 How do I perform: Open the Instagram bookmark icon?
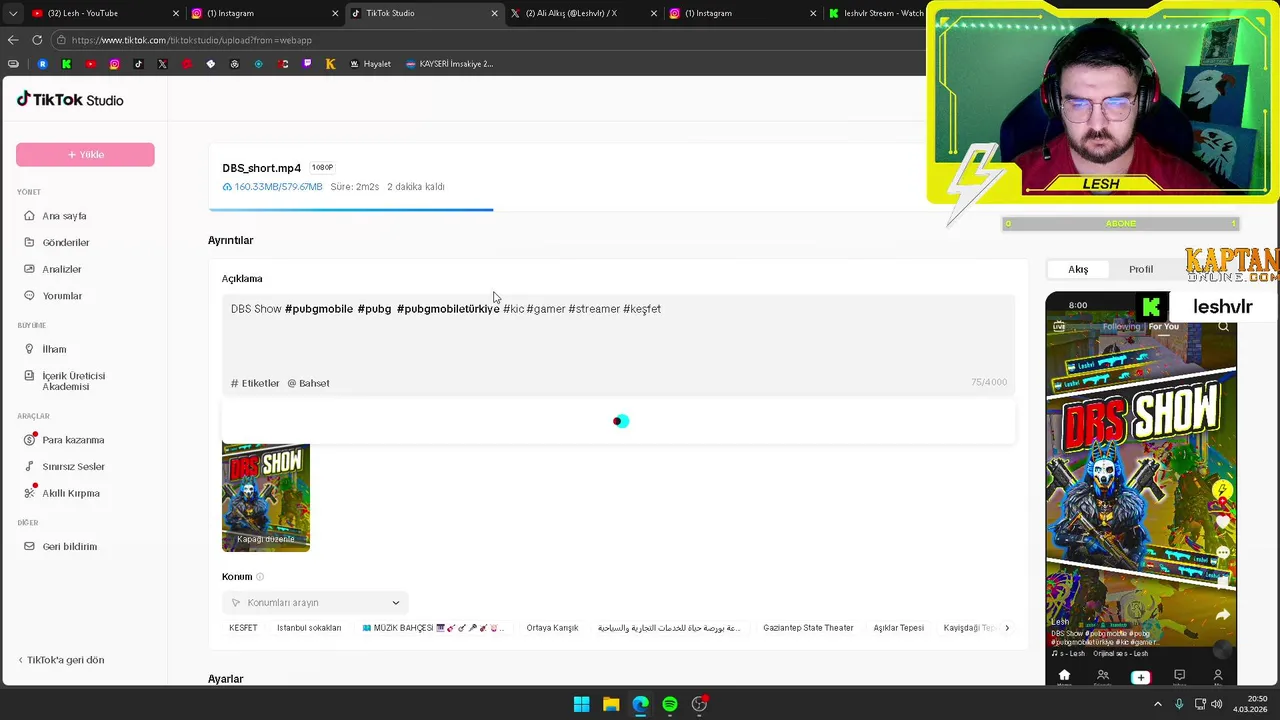tap(114, 64)
